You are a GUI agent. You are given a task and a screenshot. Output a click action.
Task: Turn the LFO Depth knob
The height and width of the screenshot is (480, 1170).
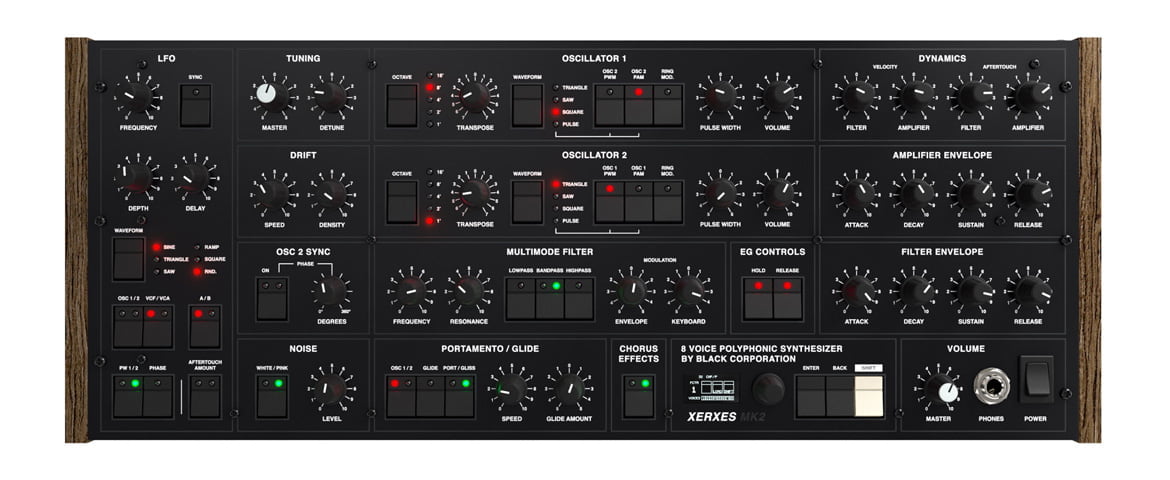click(137, 178)
